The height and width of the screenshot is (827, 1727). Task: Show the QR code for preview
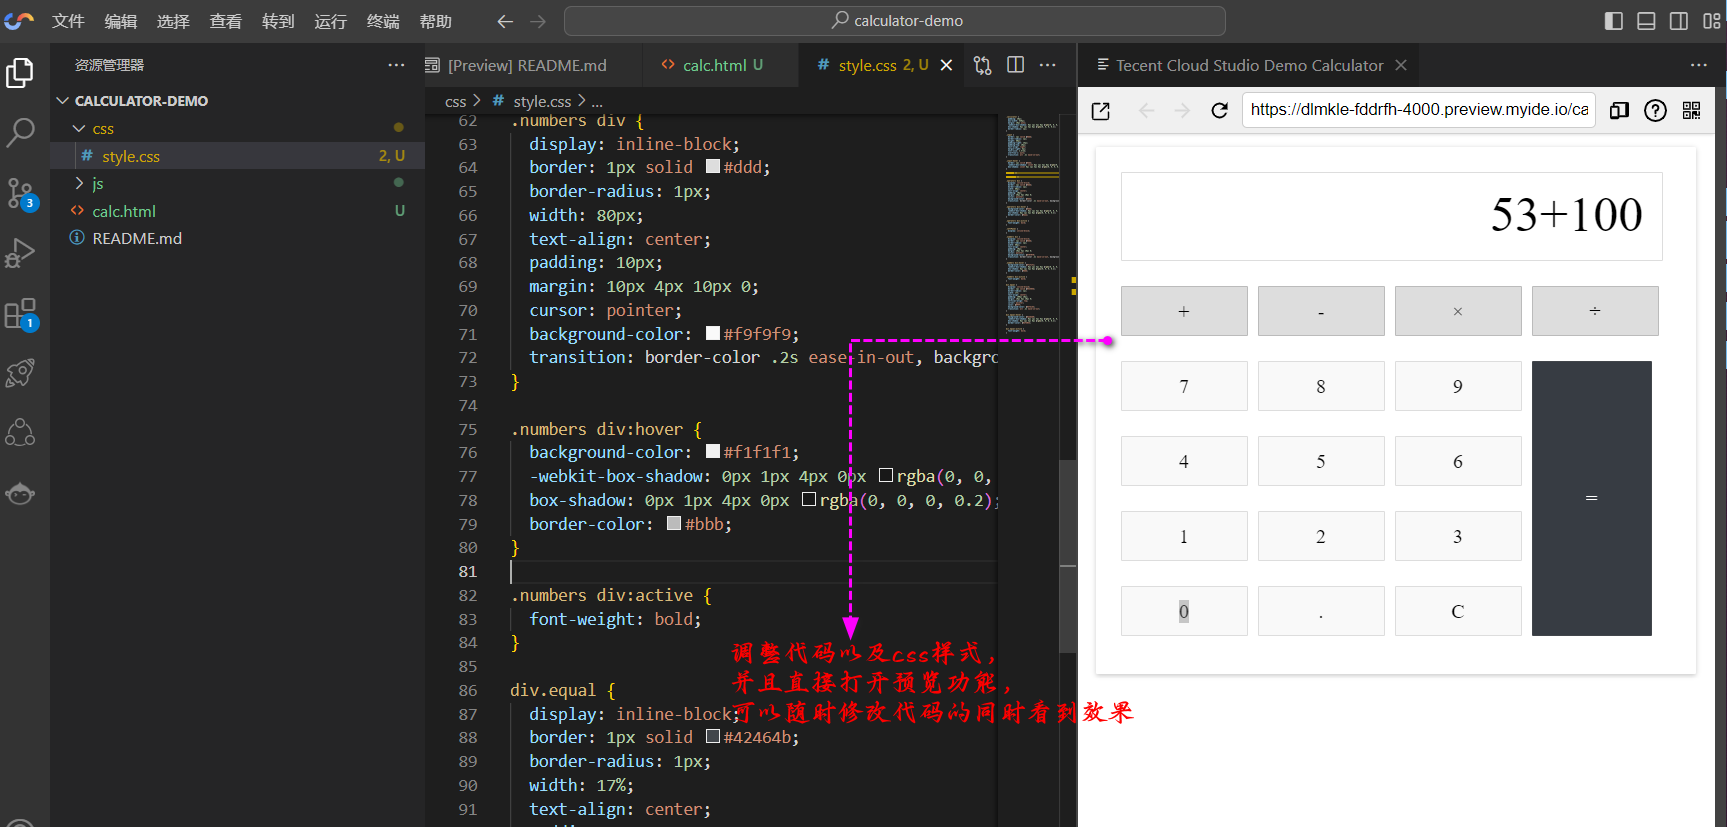tap(1691, 111)
